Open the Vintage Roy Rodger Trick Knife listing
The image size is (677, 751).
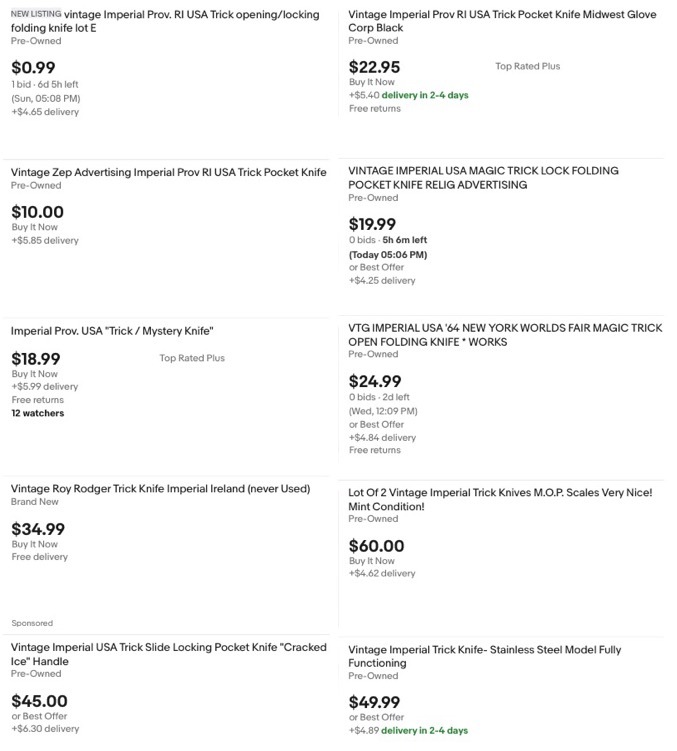tap(161, 489)
